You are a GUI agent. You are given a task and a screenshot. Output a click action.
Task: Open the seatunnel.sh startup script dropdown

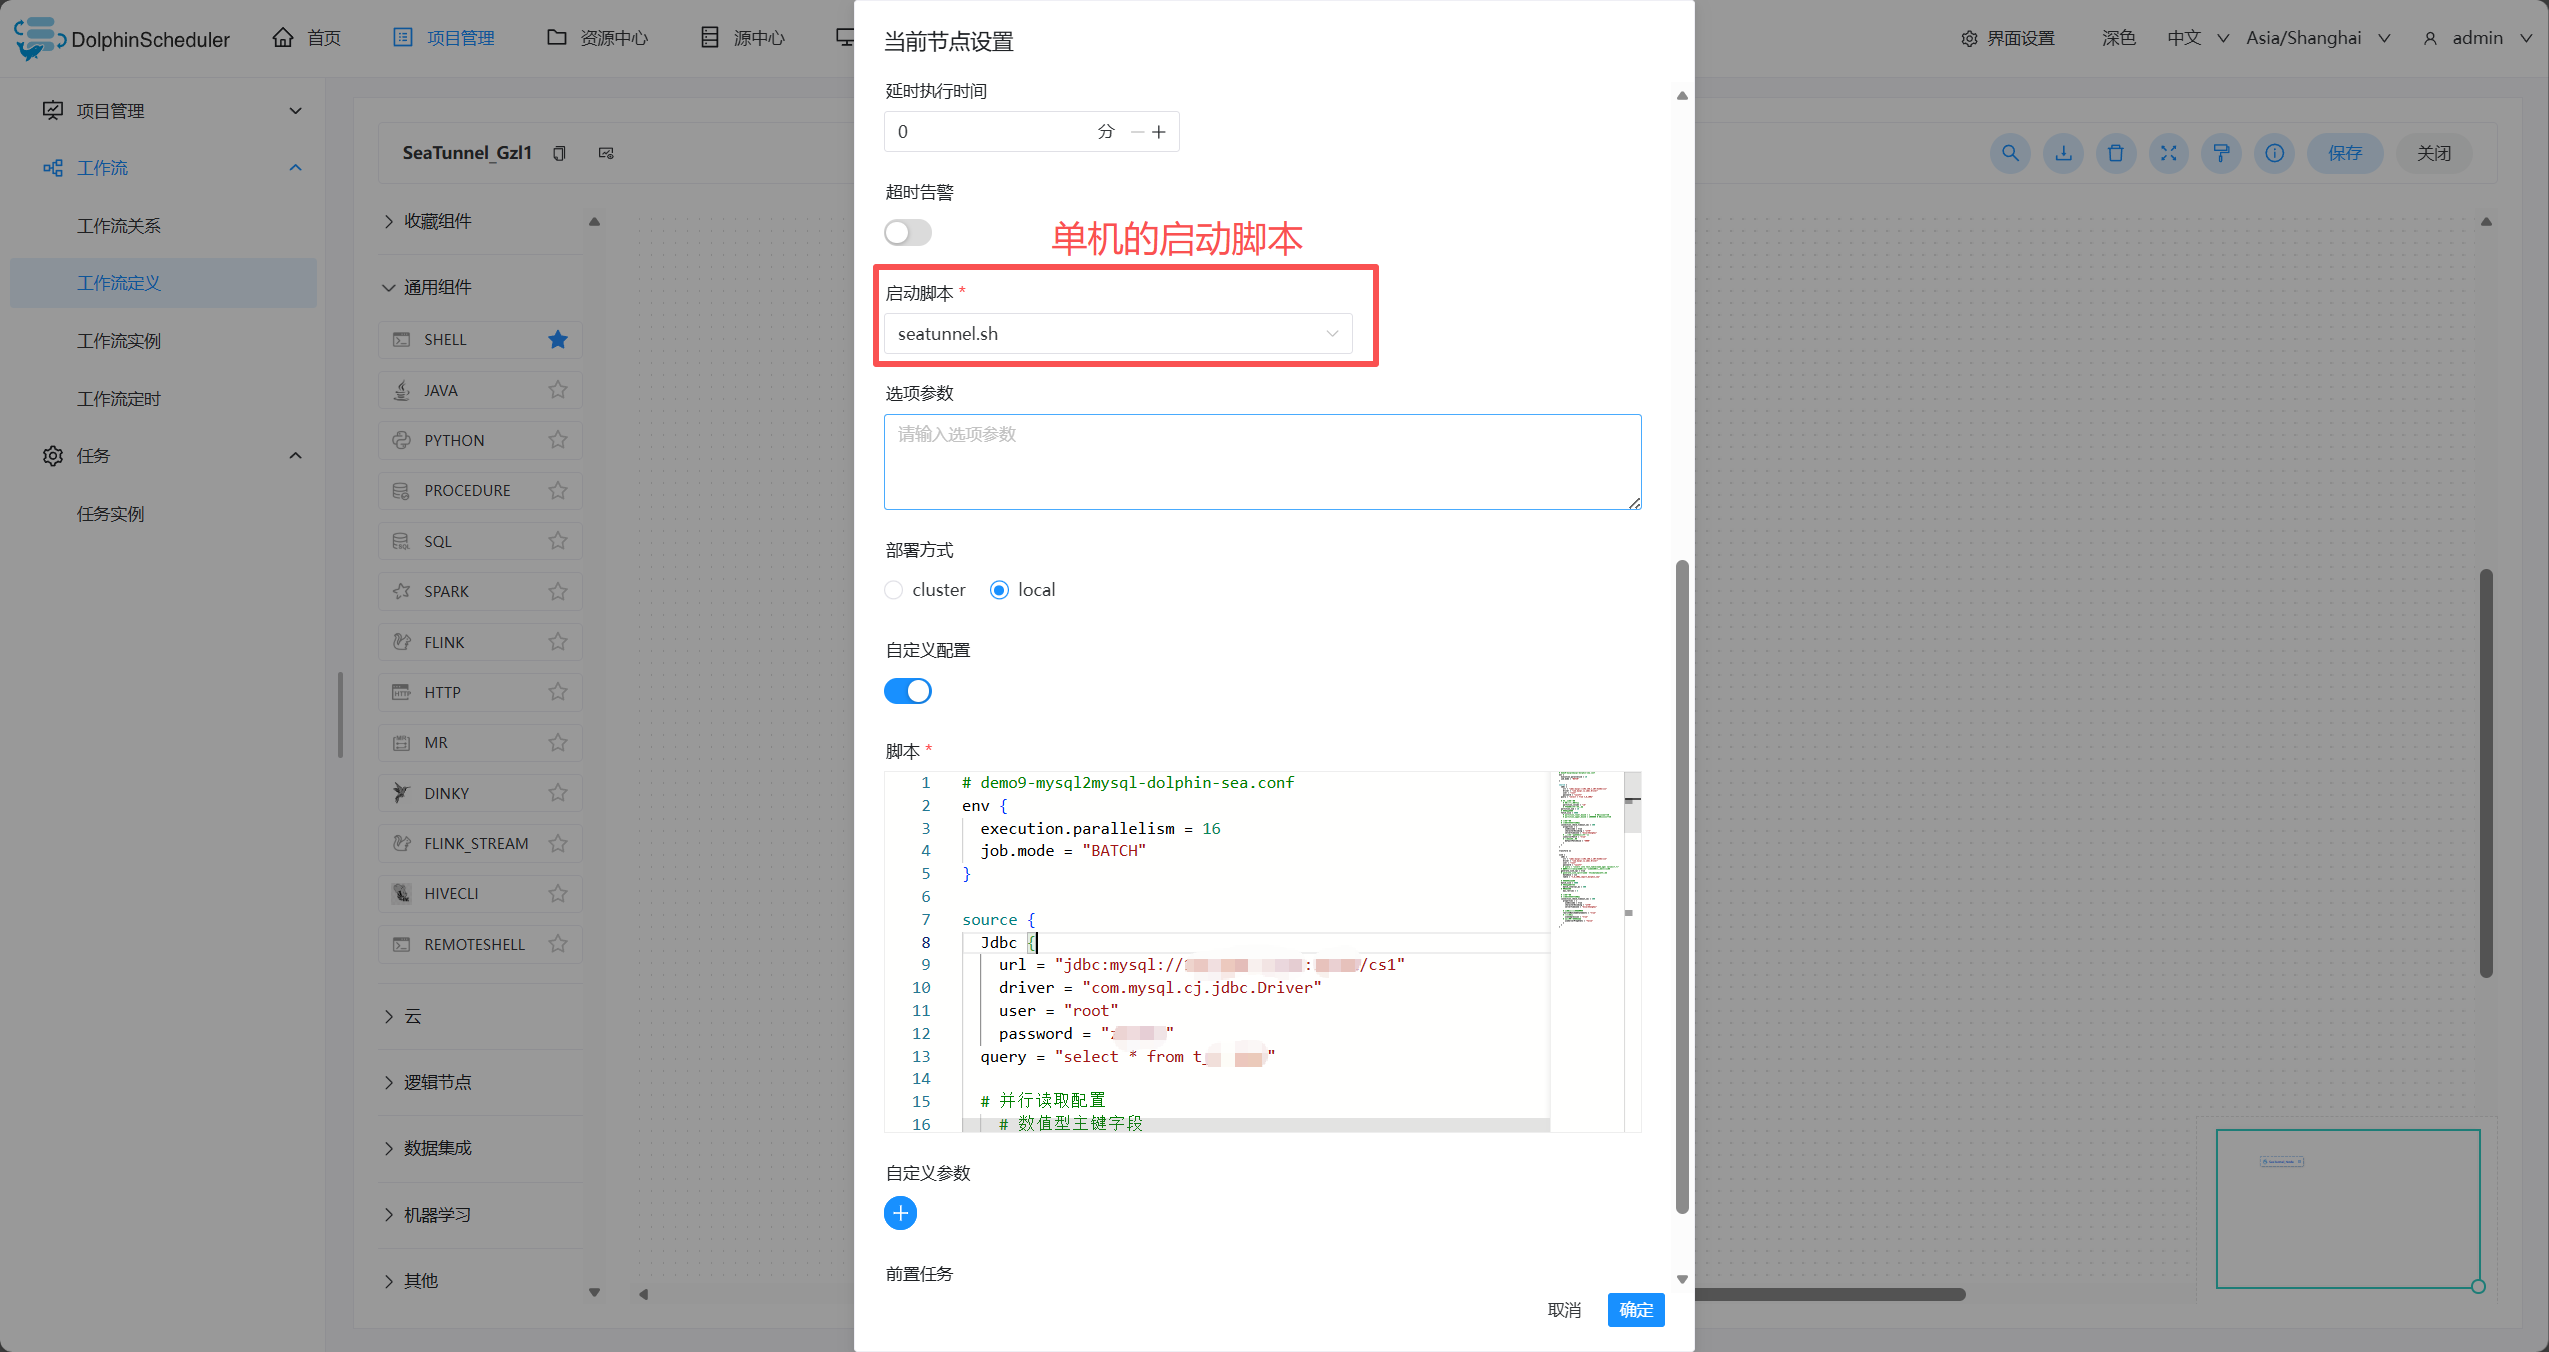point(1117,334)
